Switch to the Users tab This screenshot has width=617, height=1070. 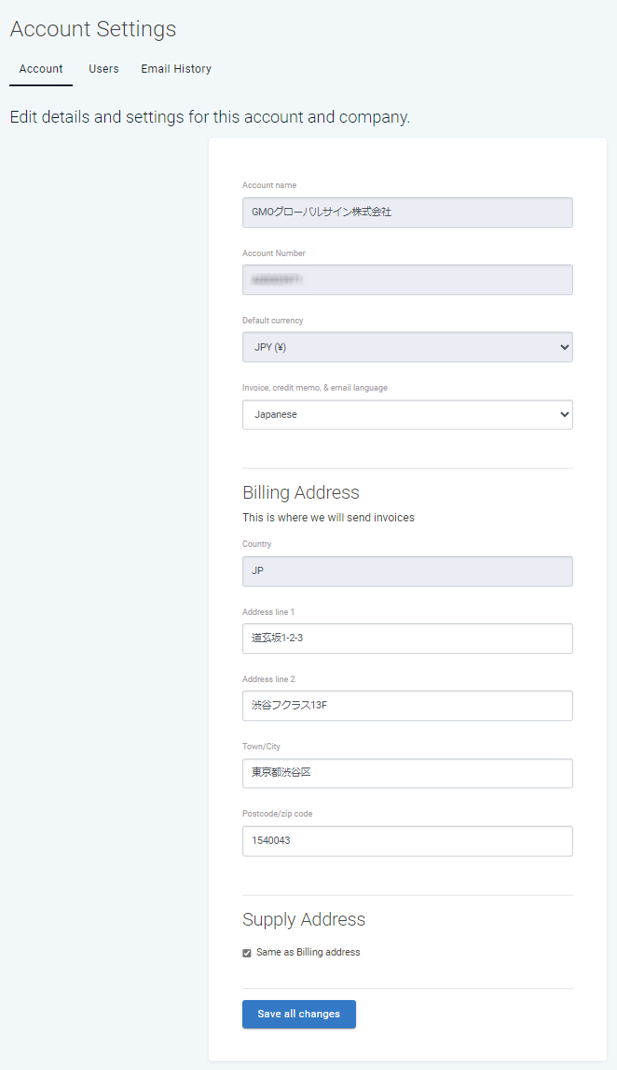103,69
